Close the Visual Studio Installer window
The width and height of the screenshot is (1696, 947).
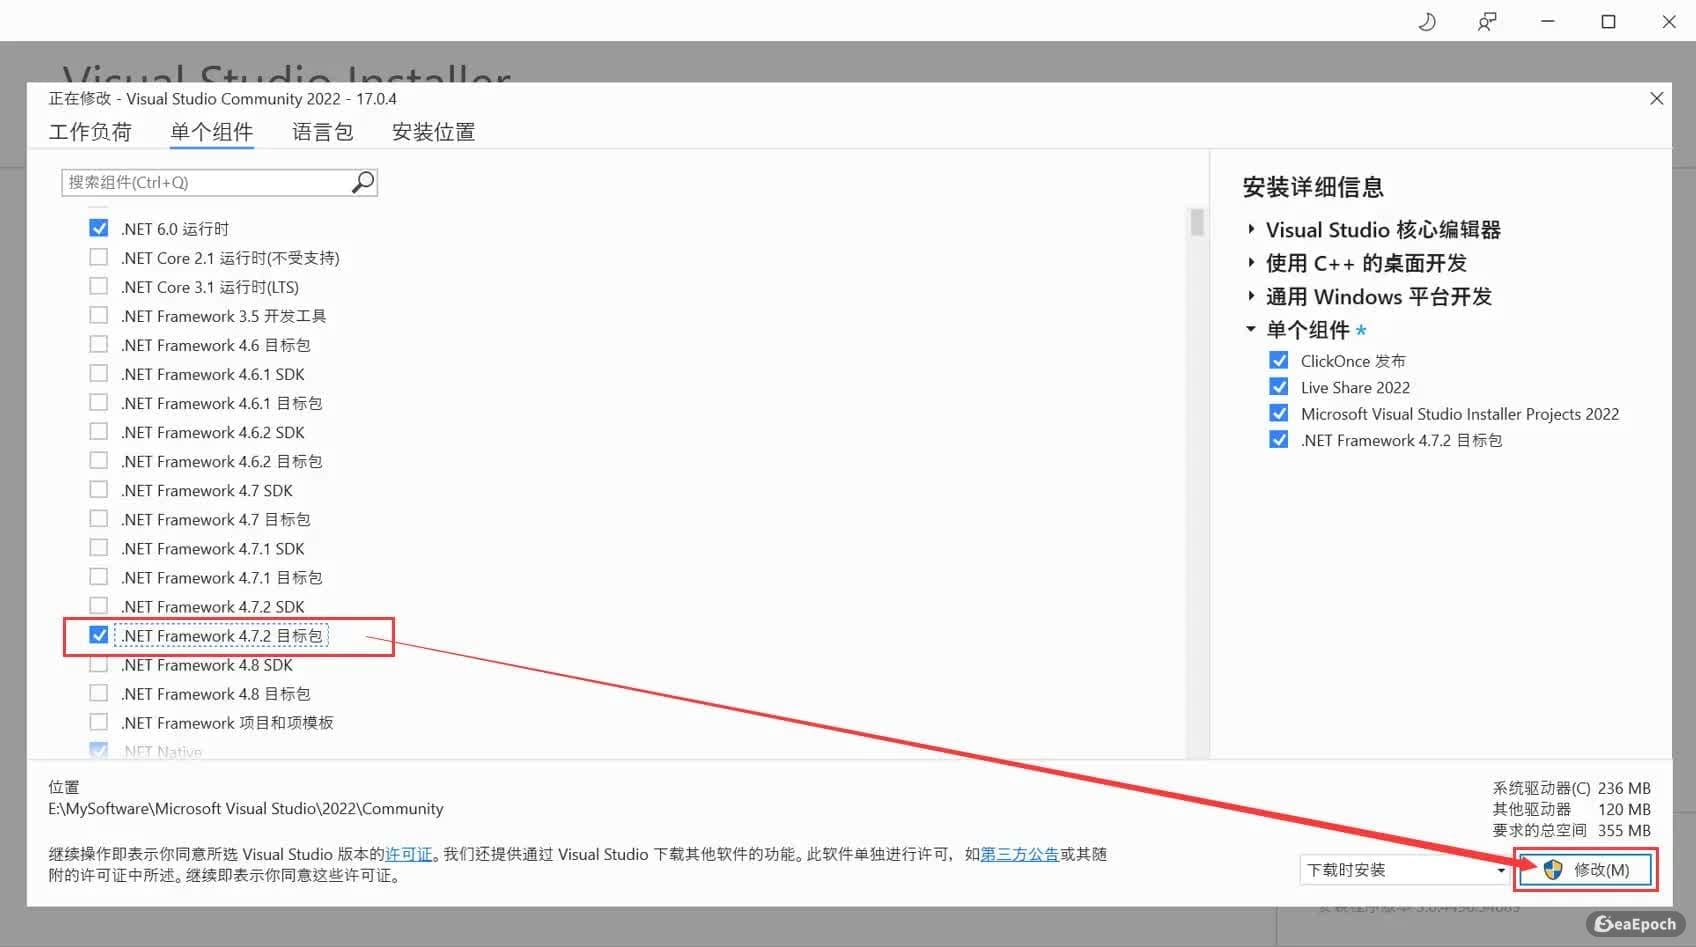point(1669,21)
